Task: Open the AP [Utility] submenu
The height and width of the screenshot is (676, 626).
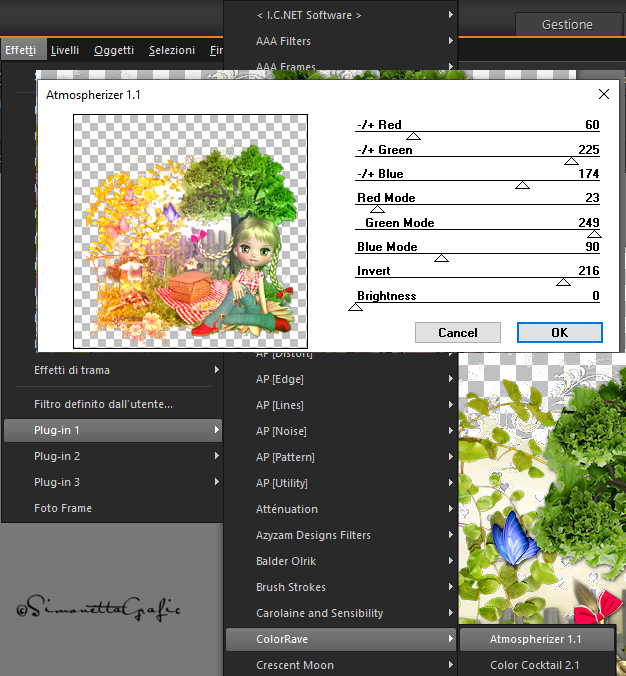Action: [x=341, y=483]
